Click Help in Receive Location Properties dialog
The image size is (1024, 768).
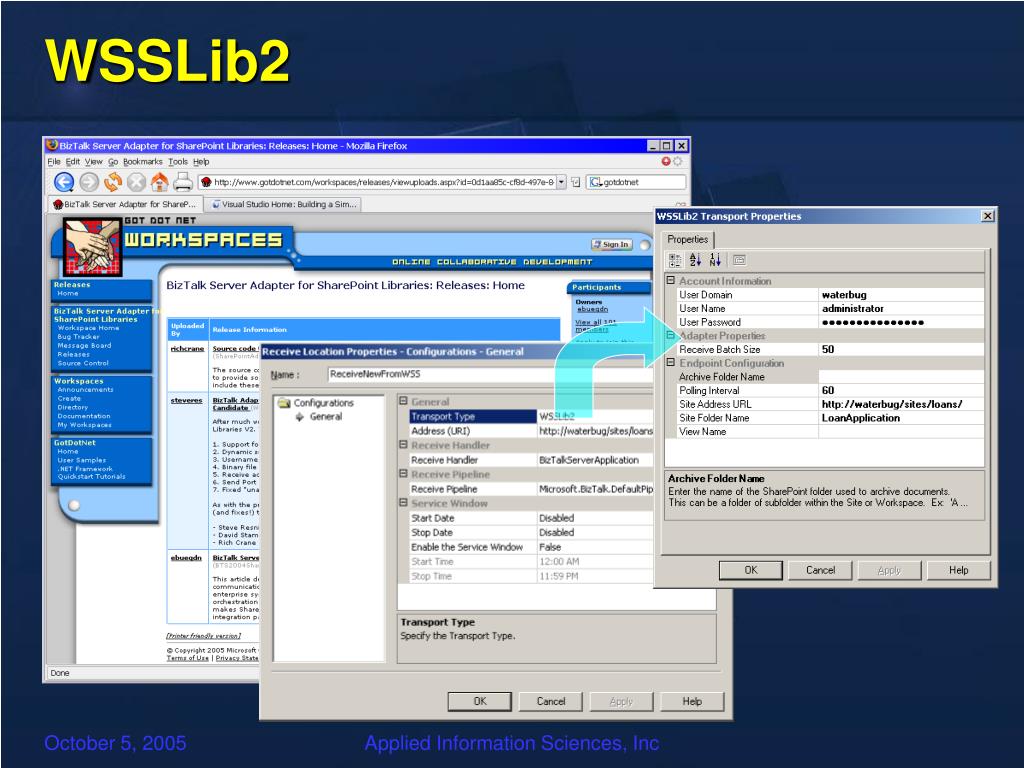coord(692,701)
